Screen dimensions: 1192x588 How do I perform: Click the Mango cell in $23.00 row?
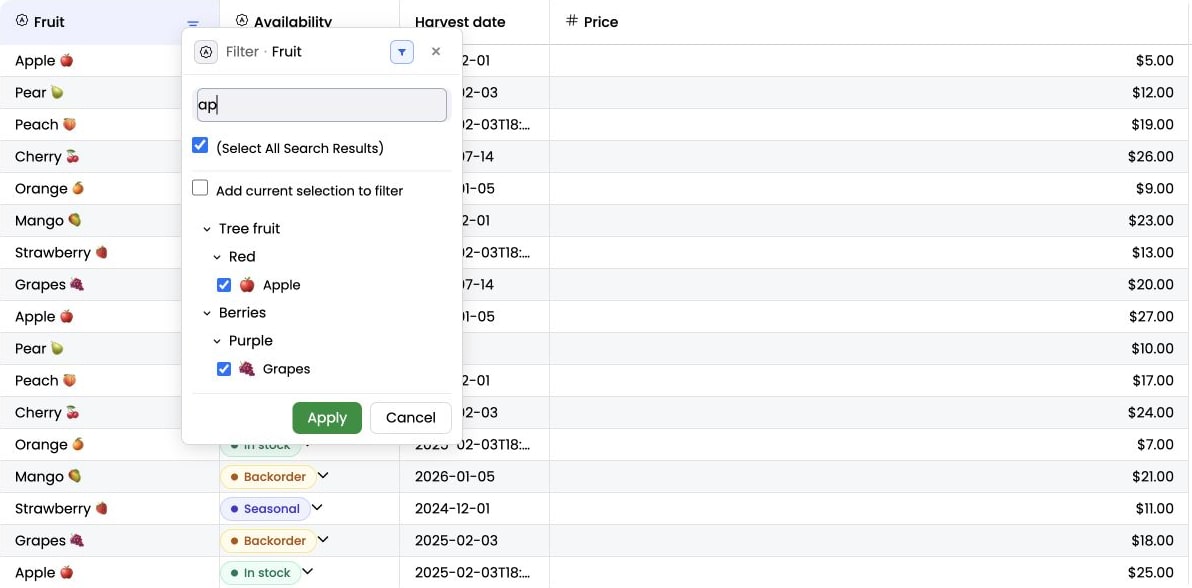(x=109, y=220)
